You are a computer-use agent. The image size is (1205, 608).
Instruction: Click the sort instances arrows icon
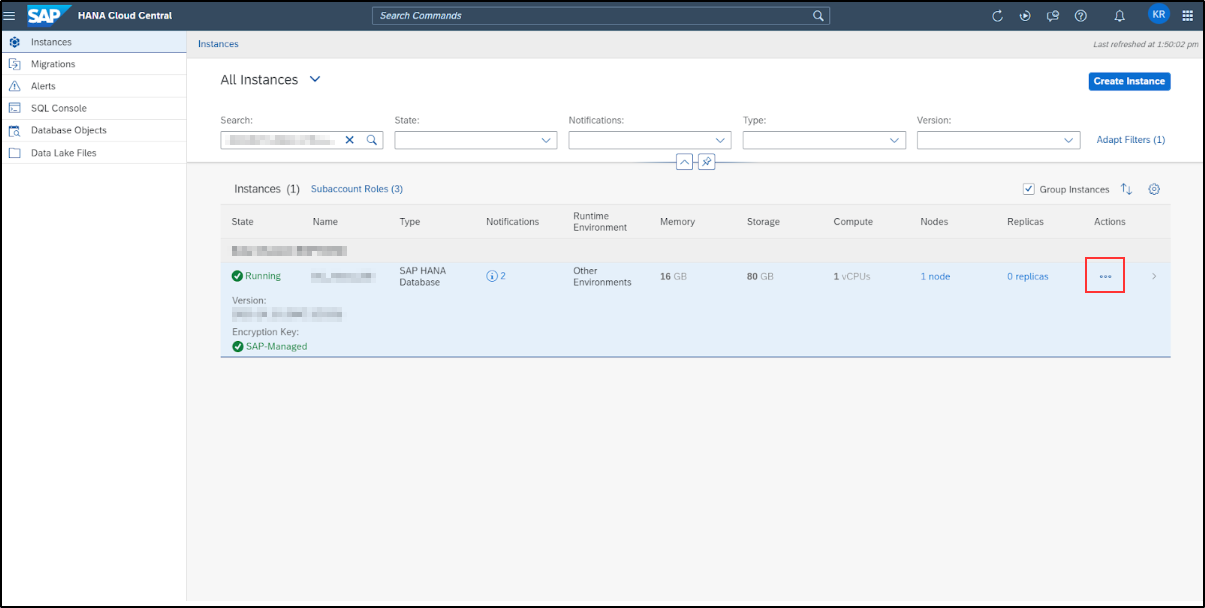pos(1127,189)
